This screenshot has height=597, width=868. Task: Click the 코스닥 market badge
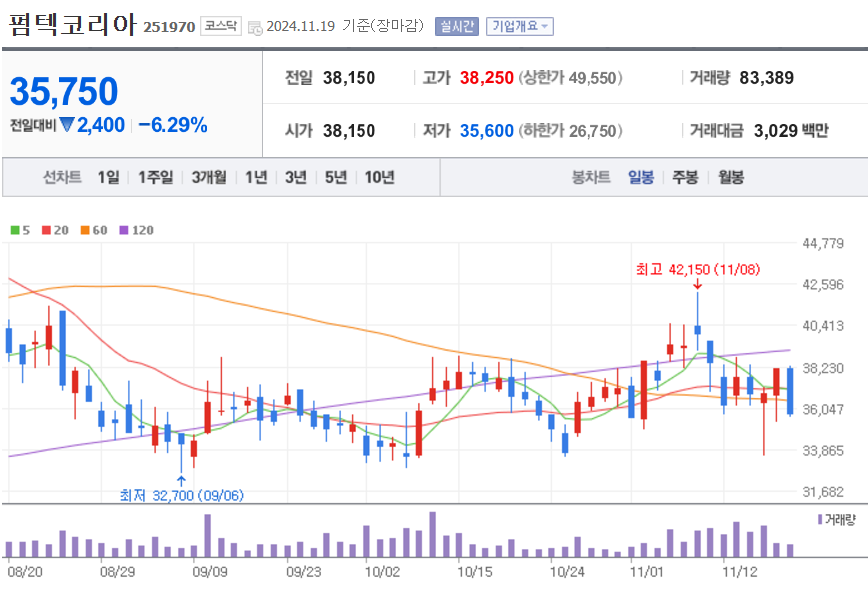pos(221,26)
